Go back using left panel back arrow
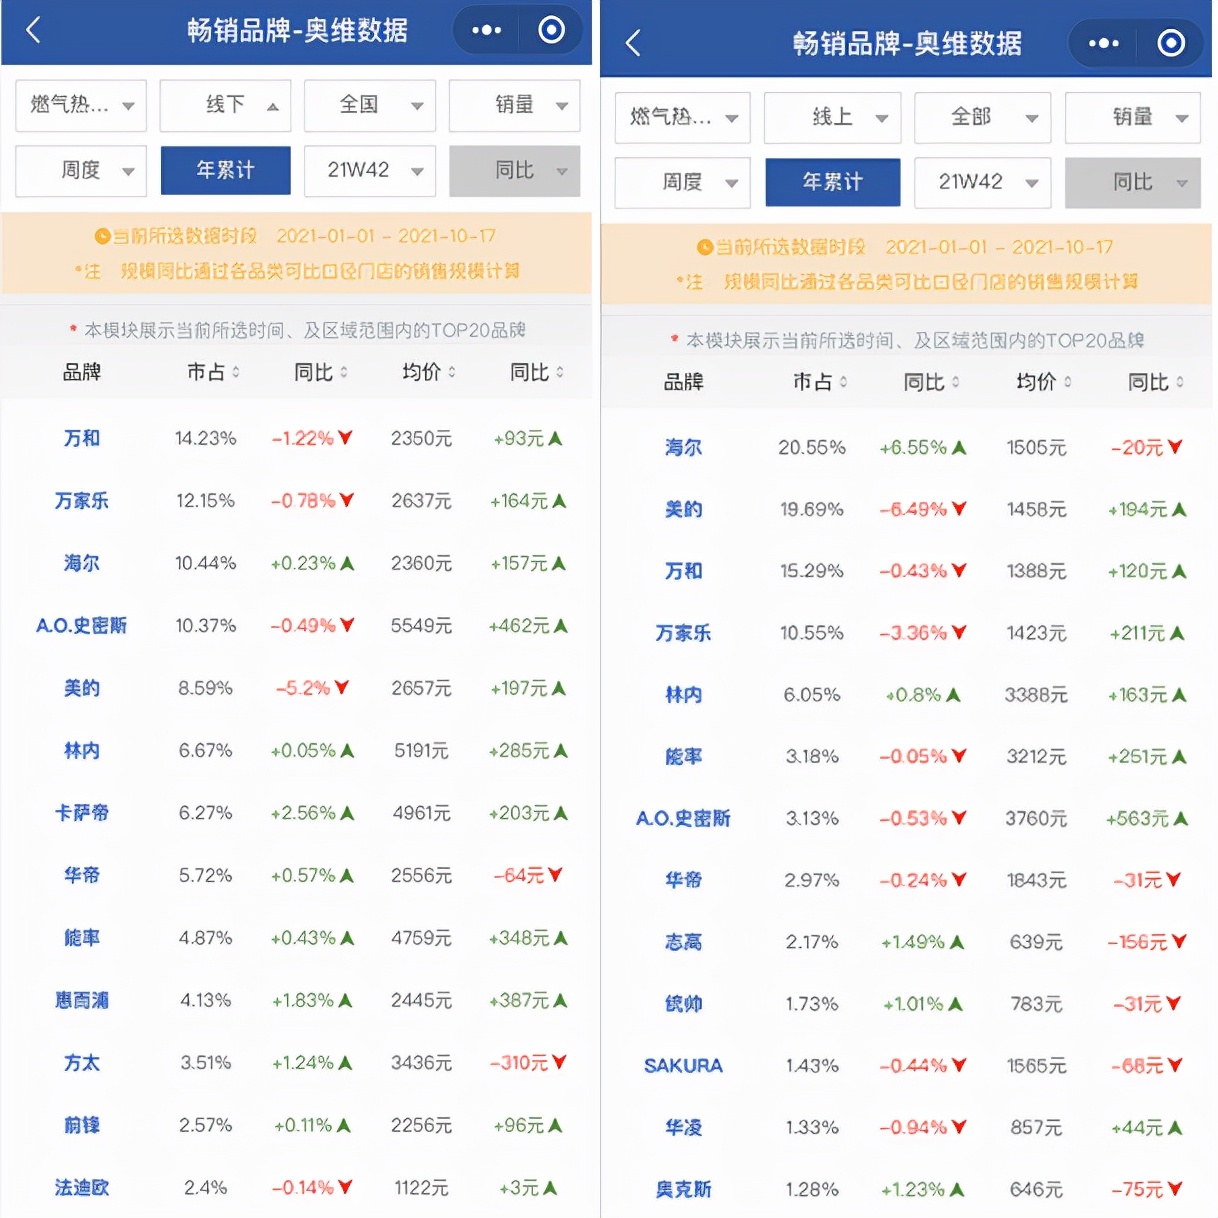The image size is (1218, 1218). tap(33, 30)
